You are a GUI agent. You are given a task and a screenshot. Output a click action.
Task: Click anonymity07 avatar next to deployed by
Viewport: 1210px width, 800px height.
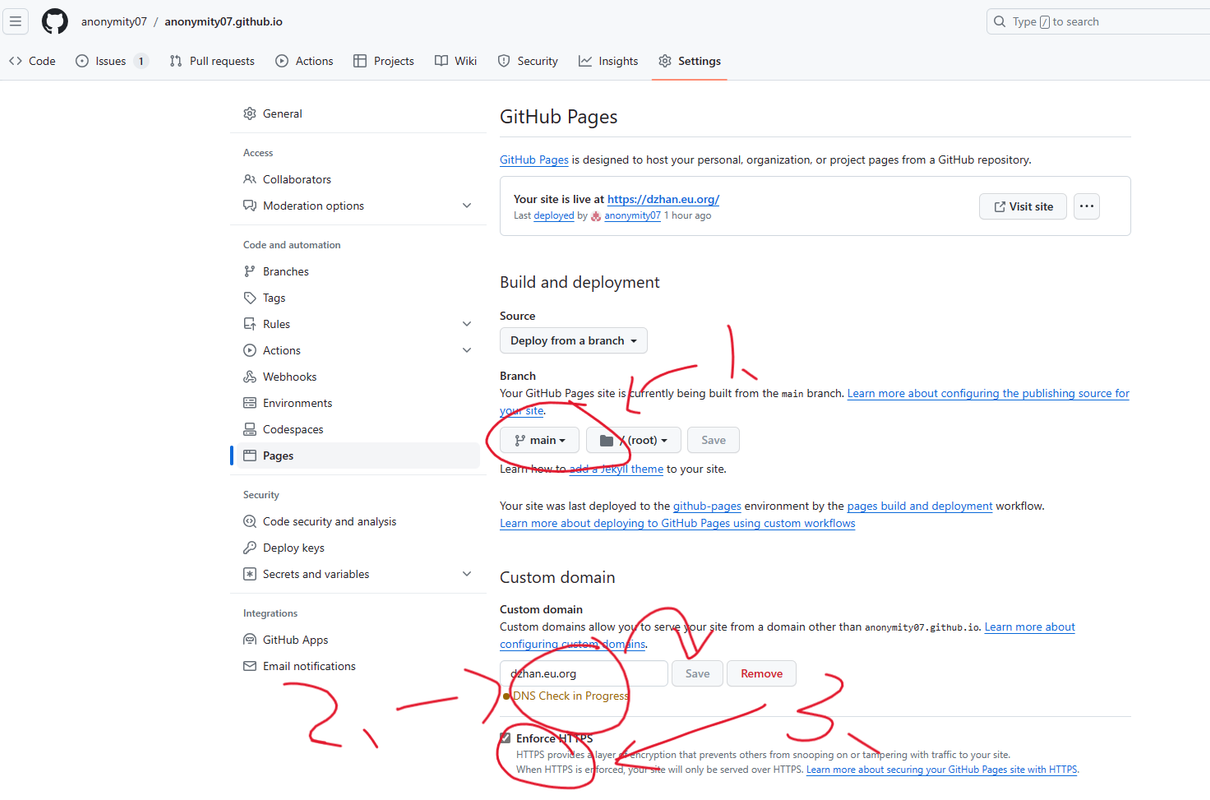pyautogui.click(x=596, y=216)
